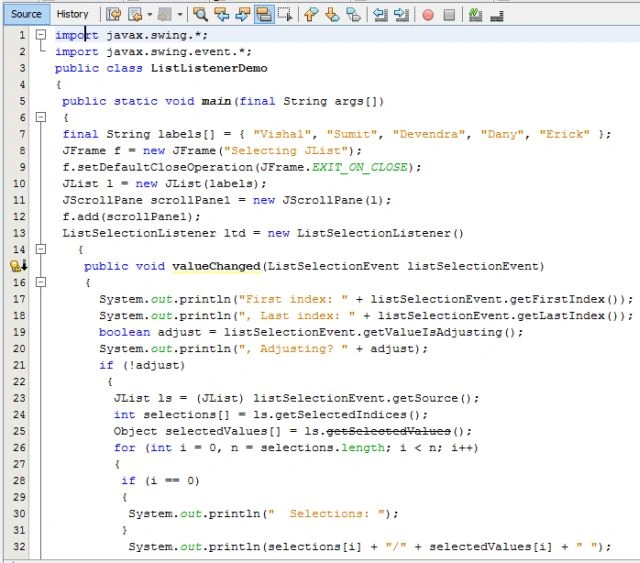Click the "Vishal" string on line 7

click(282, 134)
